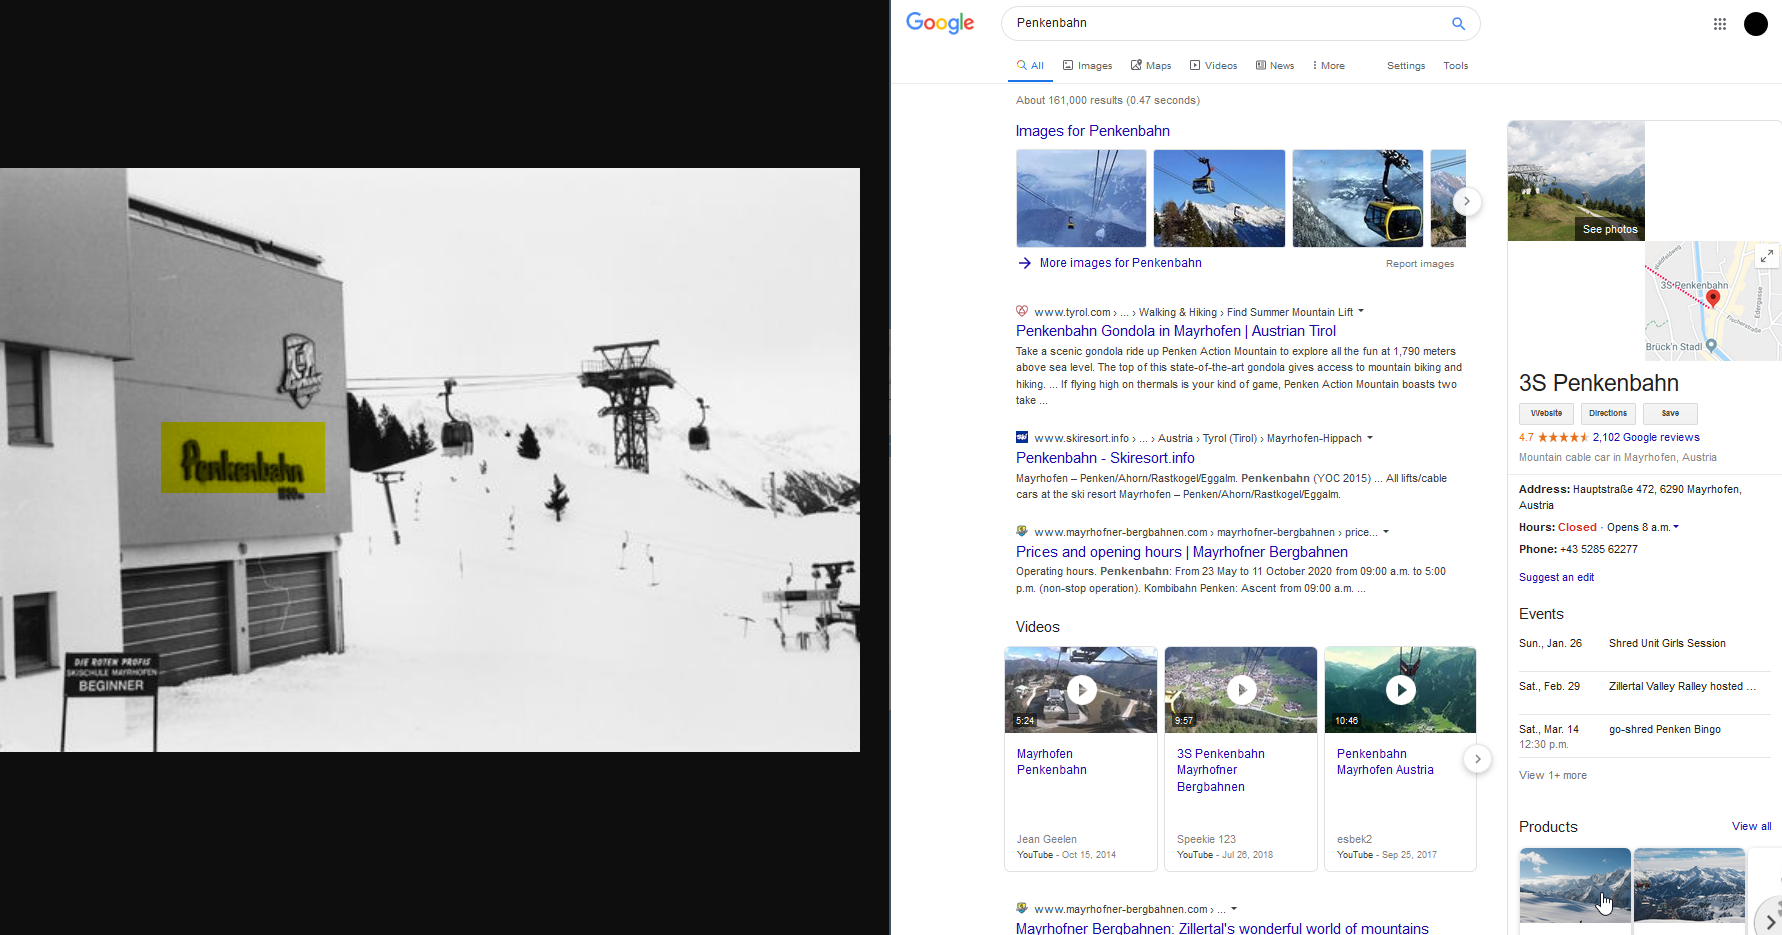
Task: Open Zillertal's wonderful world of mountains result
Action: coord(1222,928)
